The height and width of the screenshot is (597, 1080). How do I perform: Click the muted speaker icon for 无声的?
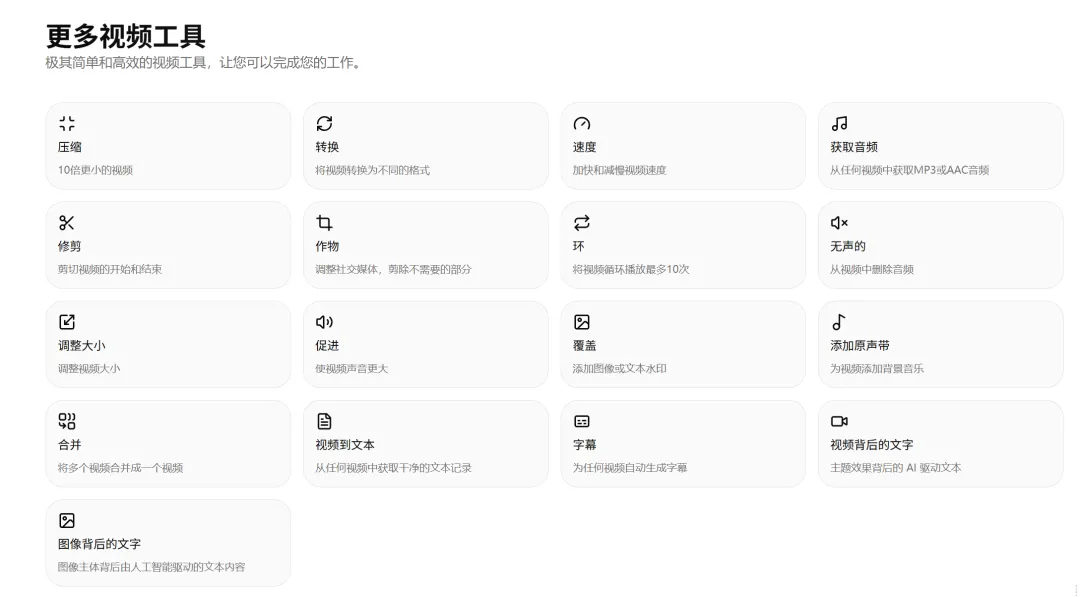(839, 222)
